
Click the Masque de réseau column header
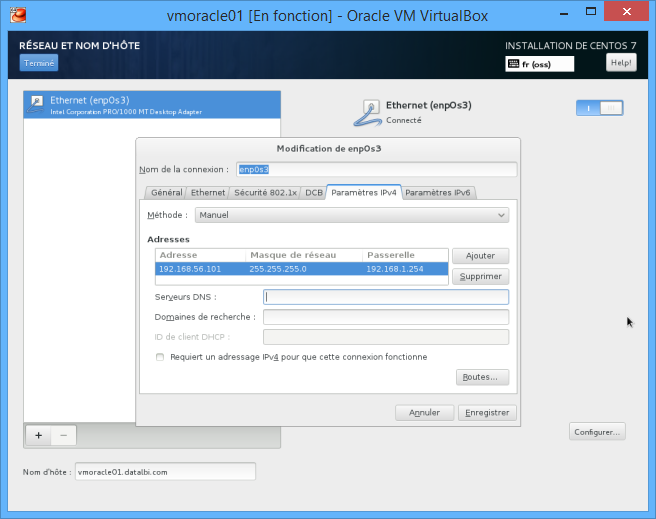click(x=304, y=255)
